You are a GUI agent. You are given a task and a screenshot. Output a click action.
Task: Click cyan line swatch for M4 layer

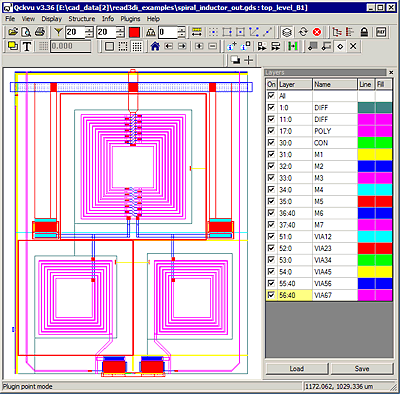tap(366, 190)
